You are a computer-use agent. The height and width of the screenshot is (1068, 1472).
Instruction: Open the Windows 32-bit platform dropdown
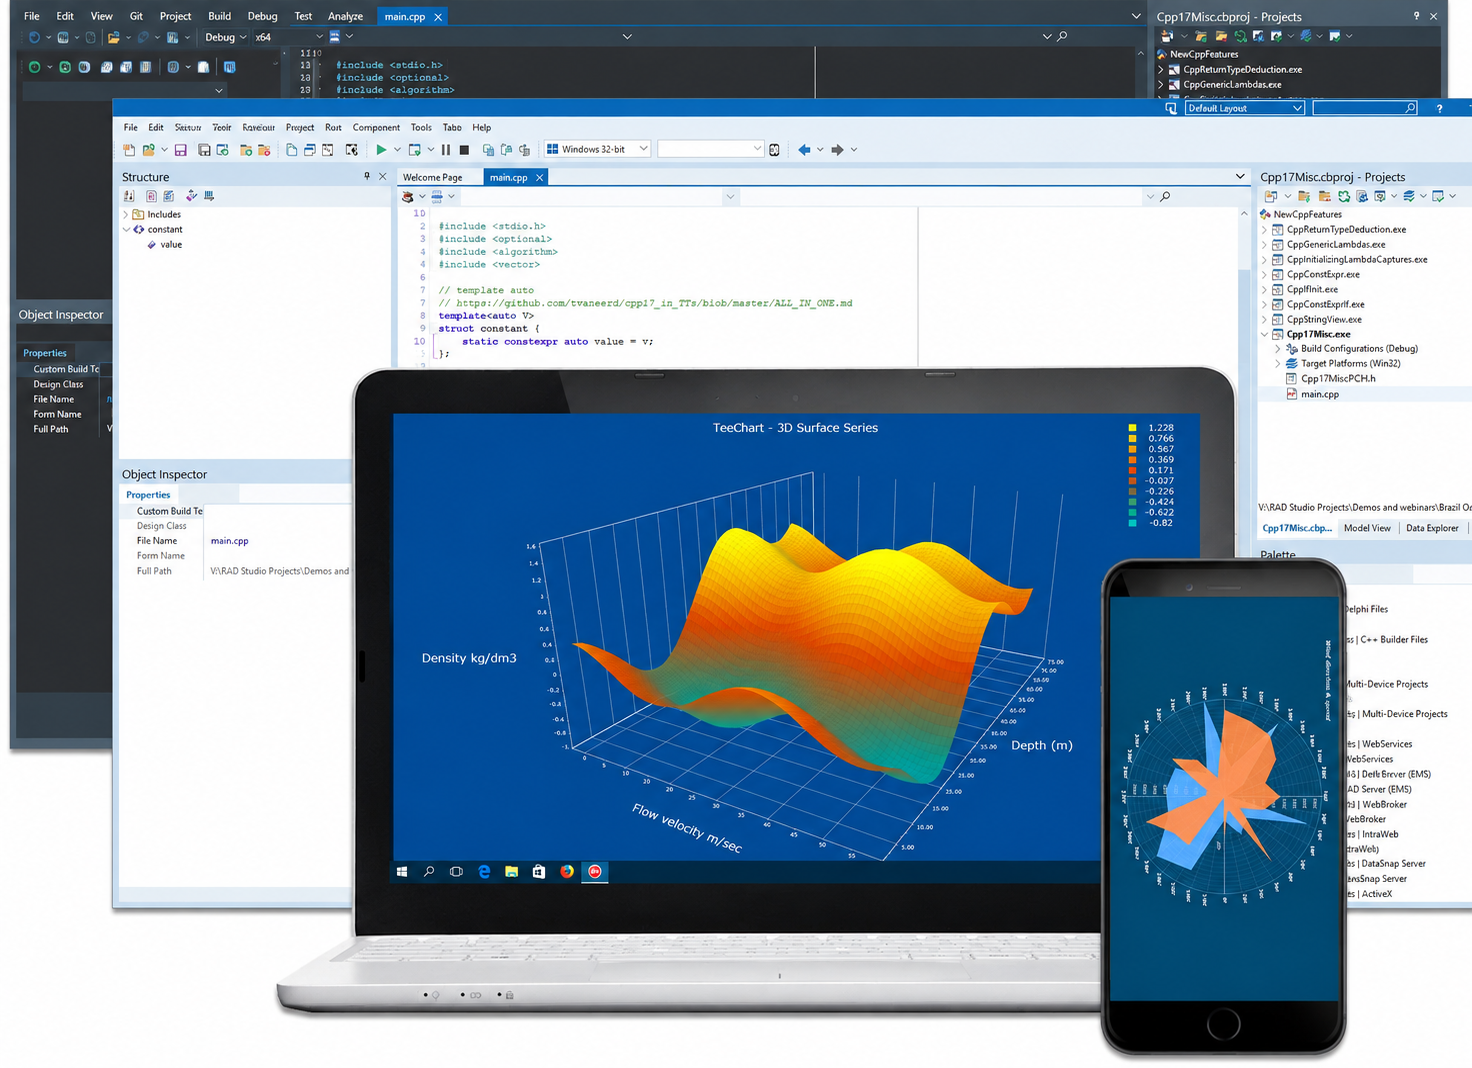(x=598, y=149)
